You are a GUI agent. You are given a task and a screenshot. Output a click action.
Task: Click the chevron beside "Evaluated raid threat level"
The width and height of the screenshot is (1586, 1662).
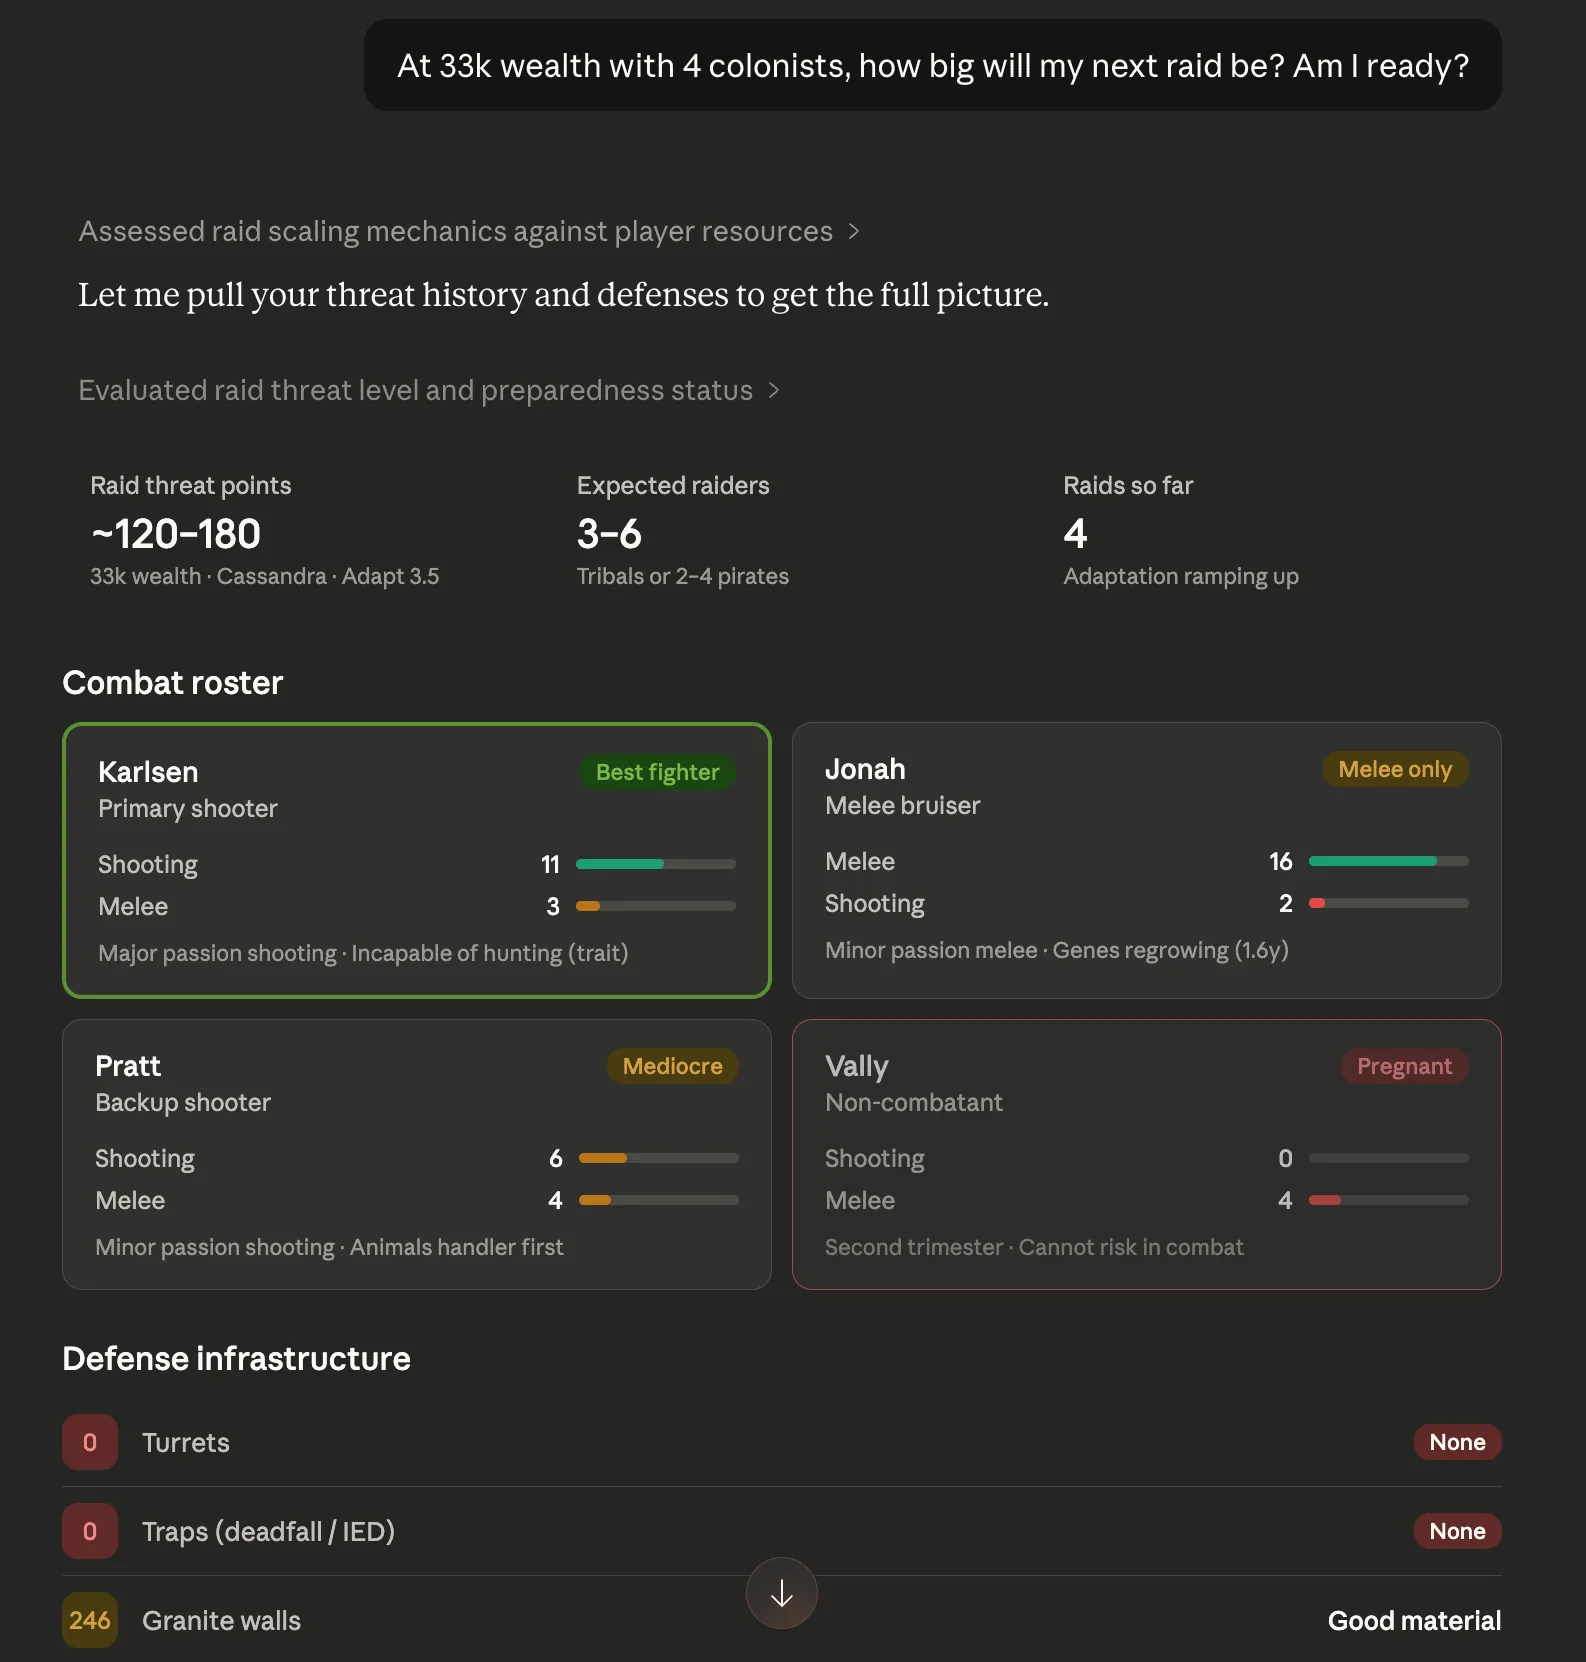[x=774, y=390]
